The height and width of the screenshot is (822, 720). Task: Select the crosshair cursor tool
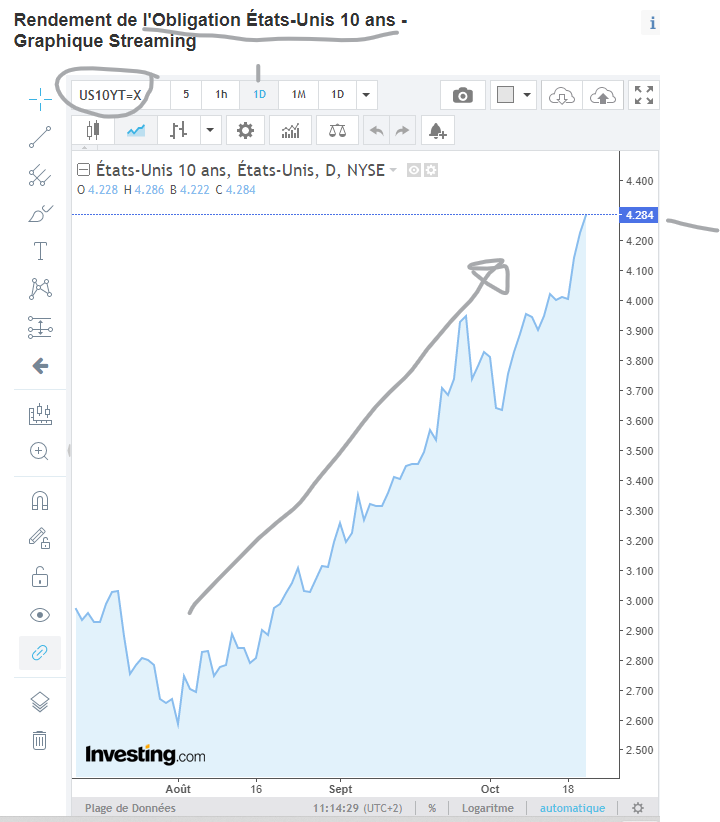[40, 100]
